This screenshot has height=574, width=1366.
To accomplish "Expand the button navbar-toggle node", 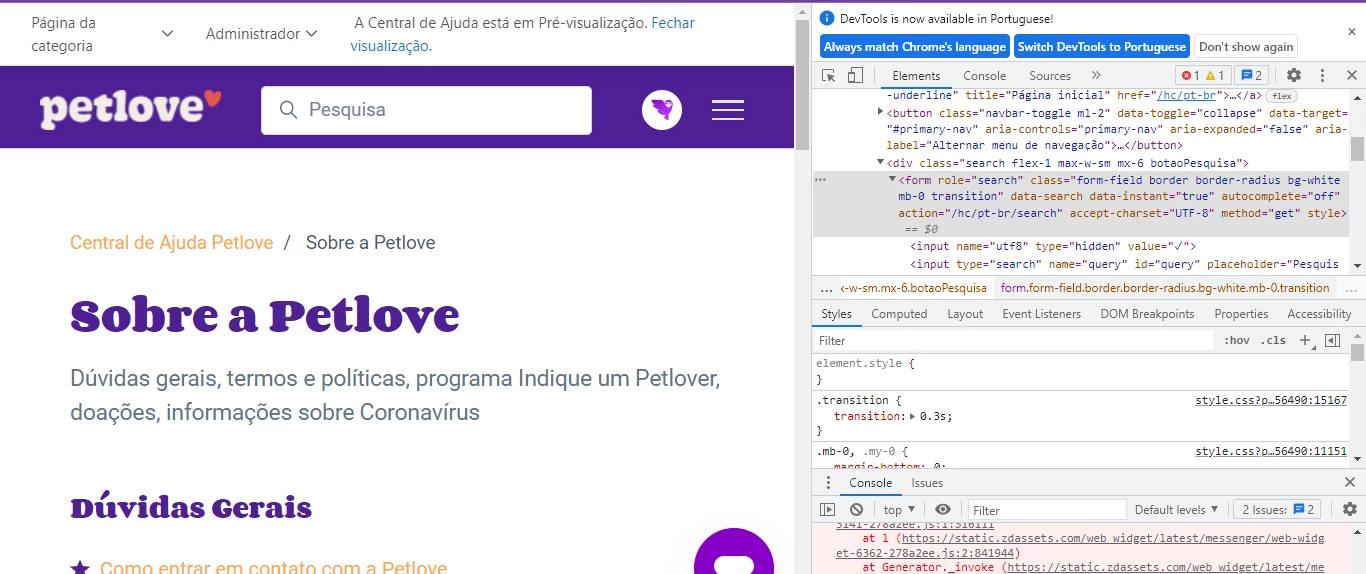I will point(880,112).
